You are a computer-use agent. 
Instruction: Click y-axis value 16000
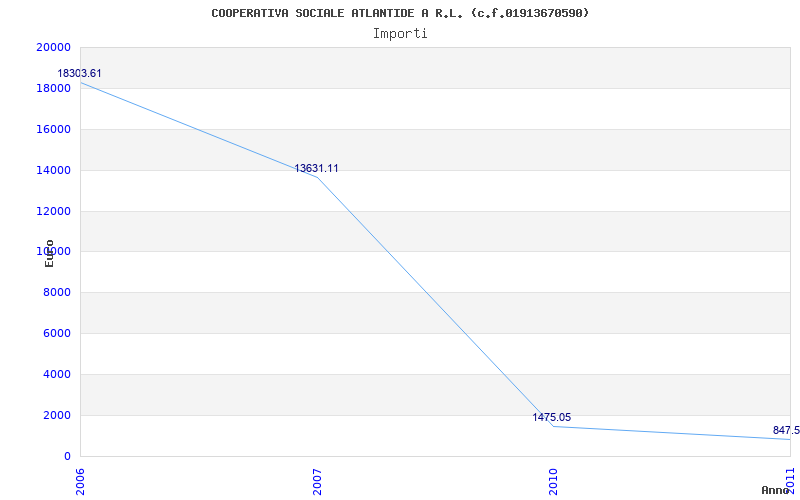pos(53,129)
